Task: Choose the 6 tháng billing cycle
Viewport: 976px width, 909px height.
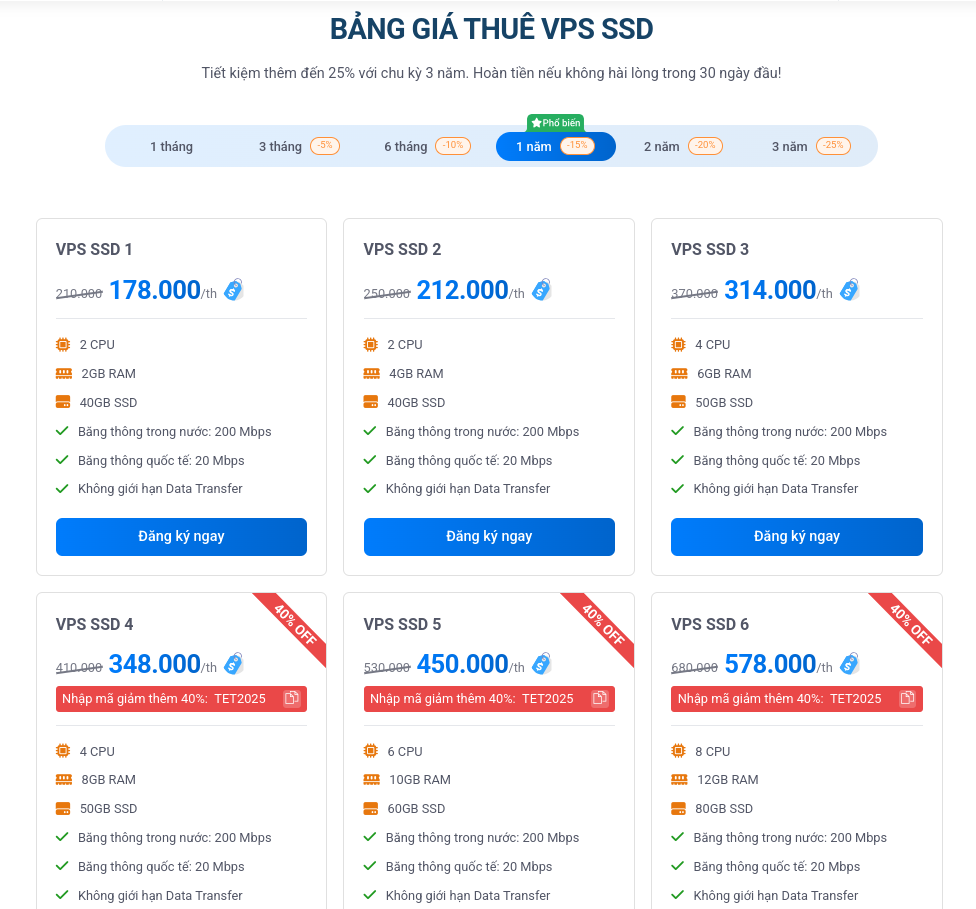Action: pos(406,147)
